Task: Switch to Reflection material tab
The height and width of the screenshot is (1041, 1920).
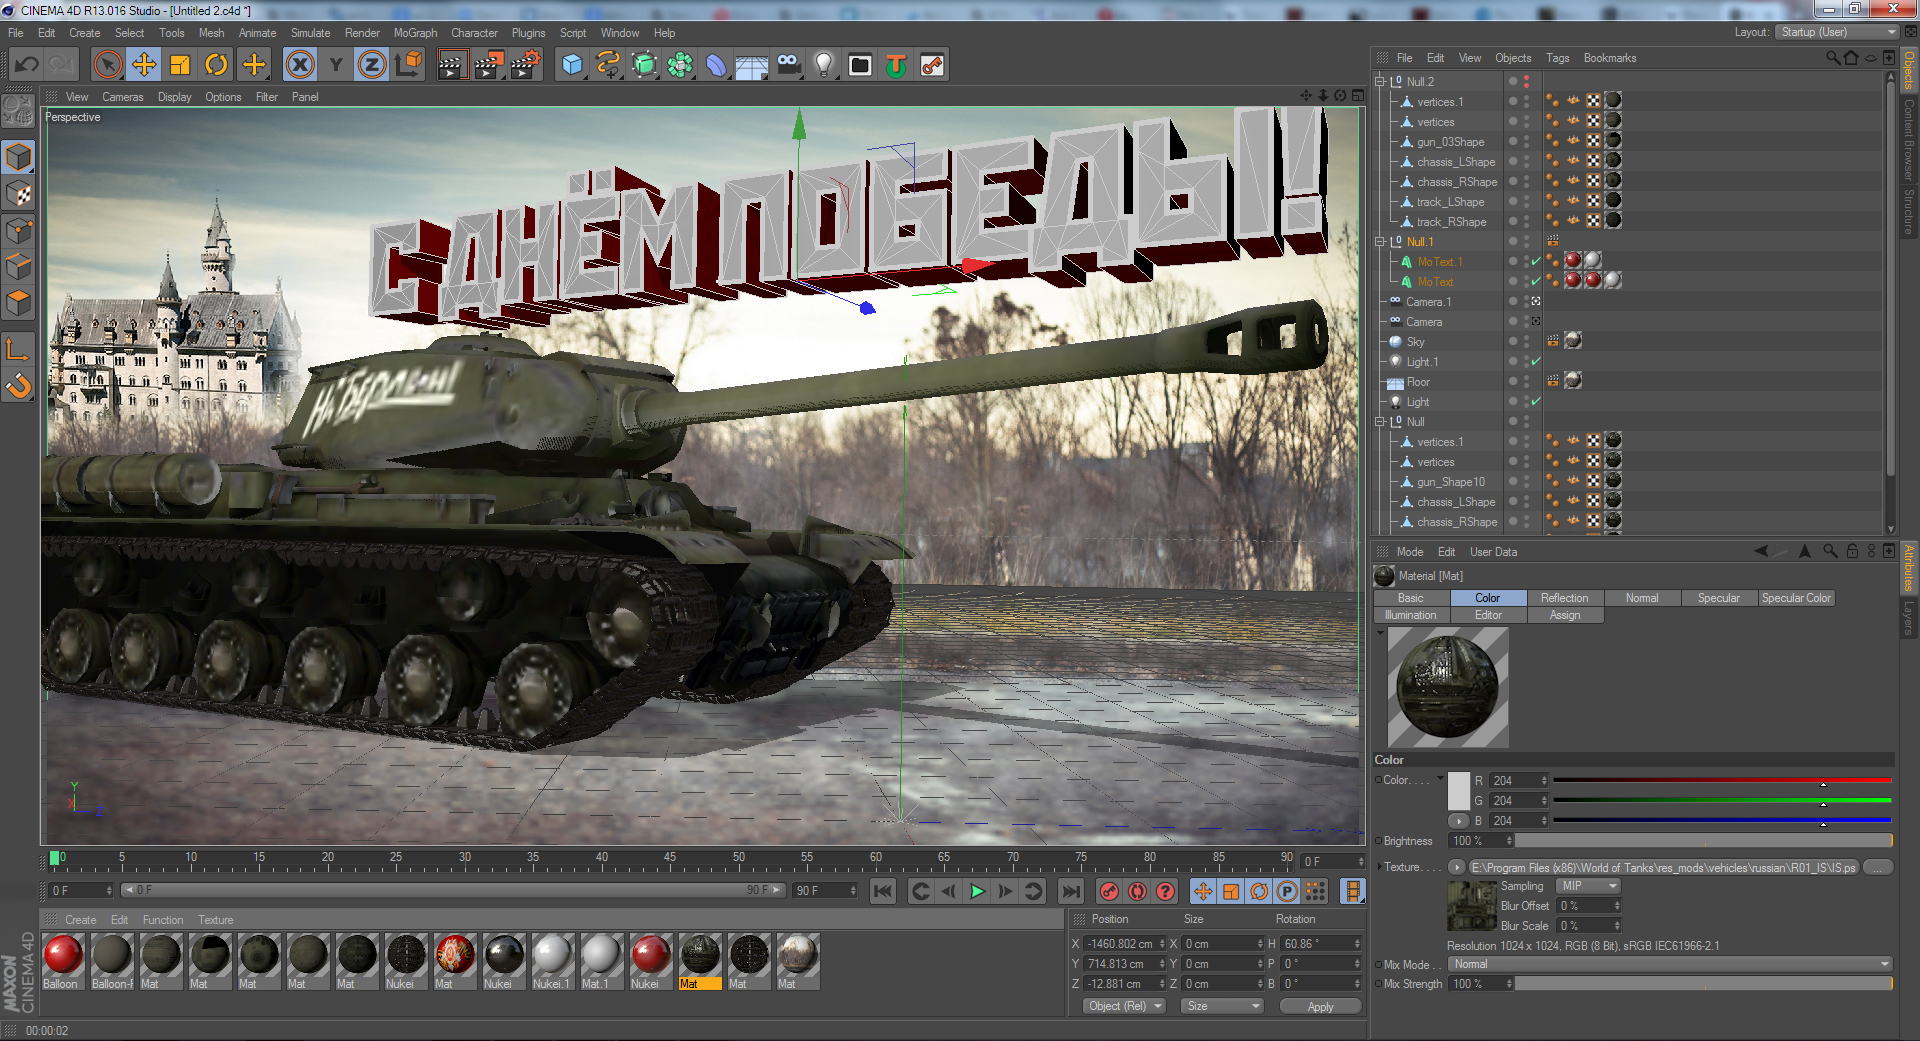Action: [1564, 598]
